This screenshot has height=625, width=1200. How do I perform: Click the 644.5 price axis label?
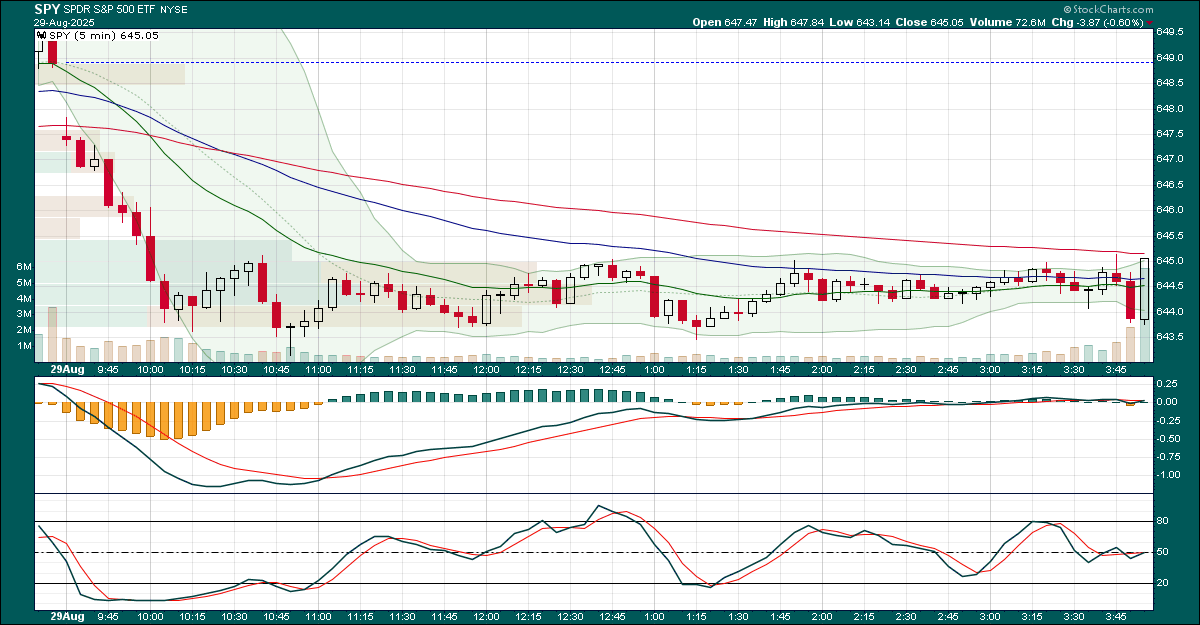pos(1171,287)
